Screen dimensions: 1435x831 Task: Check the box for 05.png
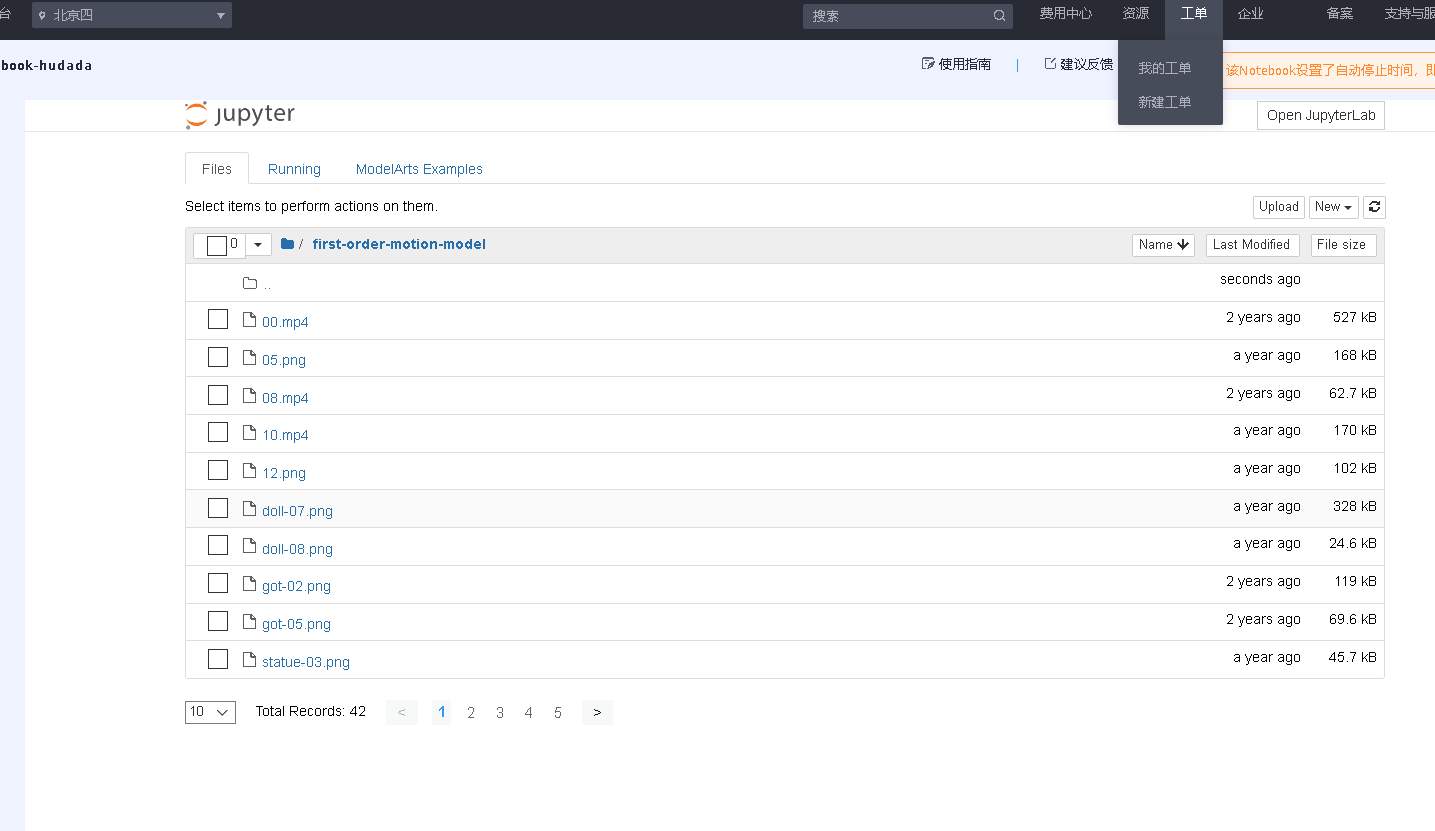pyautogui.click(x=218, y=357)
